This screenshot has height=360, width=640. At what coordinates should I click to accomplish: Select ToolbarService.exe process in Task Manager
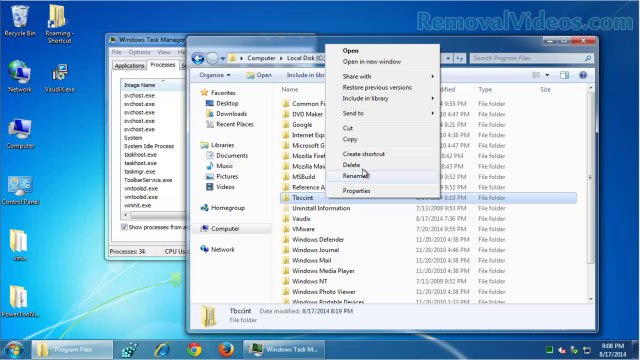click(x=148, y=180)
